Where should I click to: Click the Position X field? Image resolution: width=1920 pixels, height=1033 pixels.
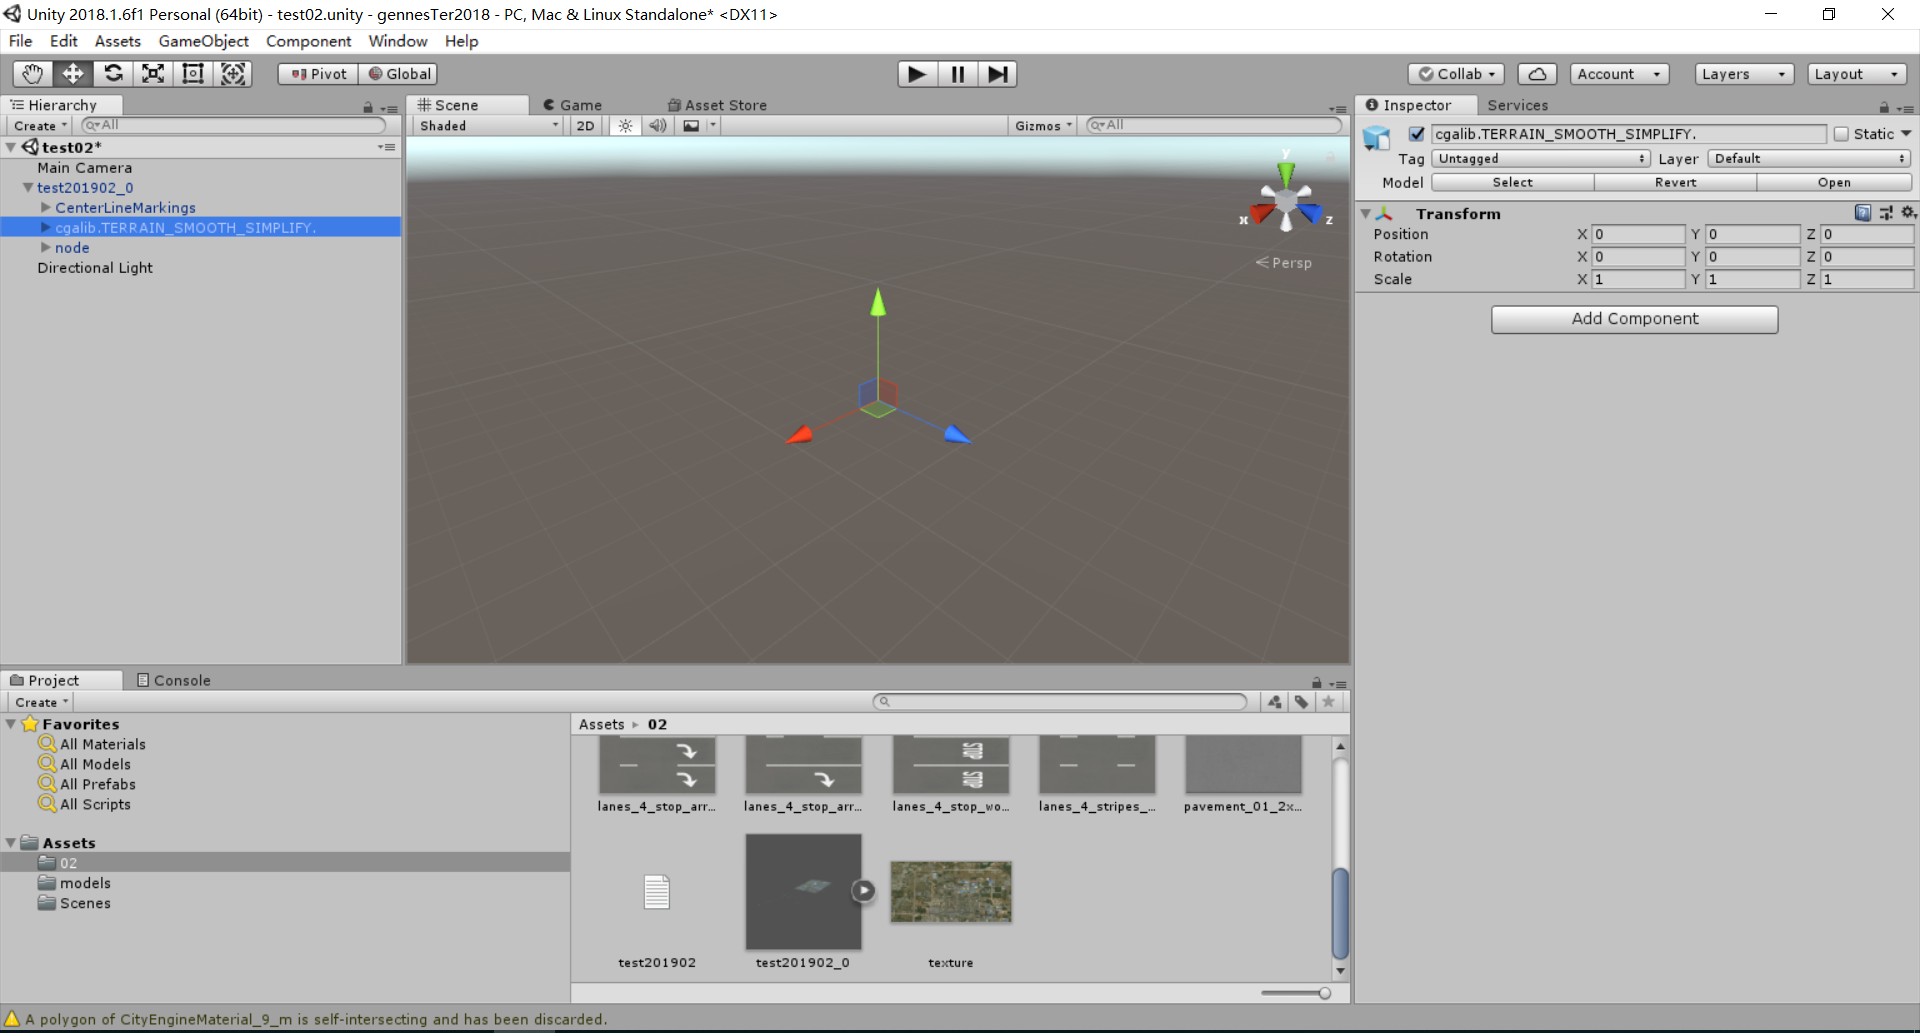click(x=1638, y=234)
